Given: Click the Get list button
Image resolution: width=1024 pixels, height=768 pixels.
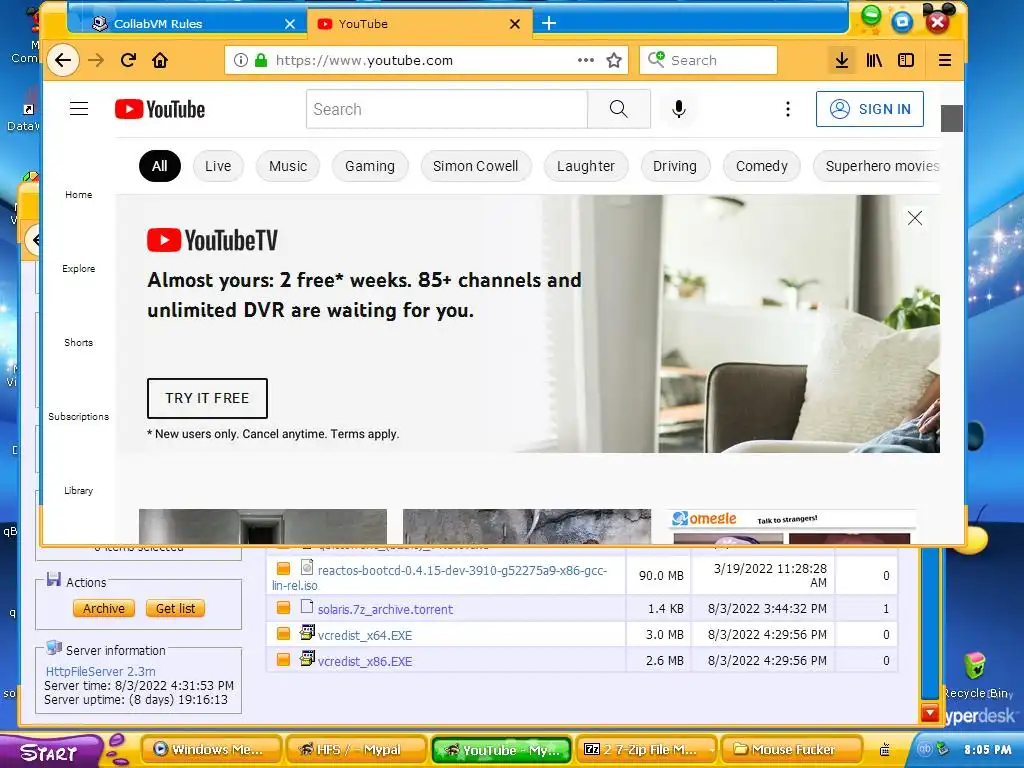Looking at the screenshot, I should [175, 609].
